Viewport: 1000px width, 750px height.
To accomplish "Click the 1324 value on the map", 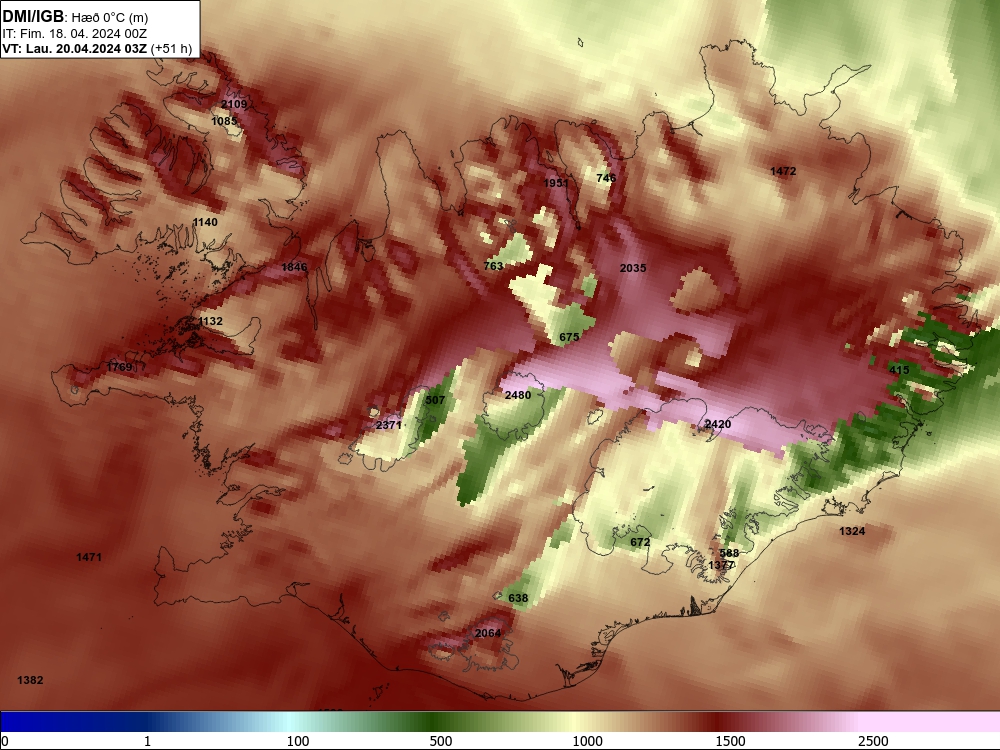I will (x=852, y=531).
